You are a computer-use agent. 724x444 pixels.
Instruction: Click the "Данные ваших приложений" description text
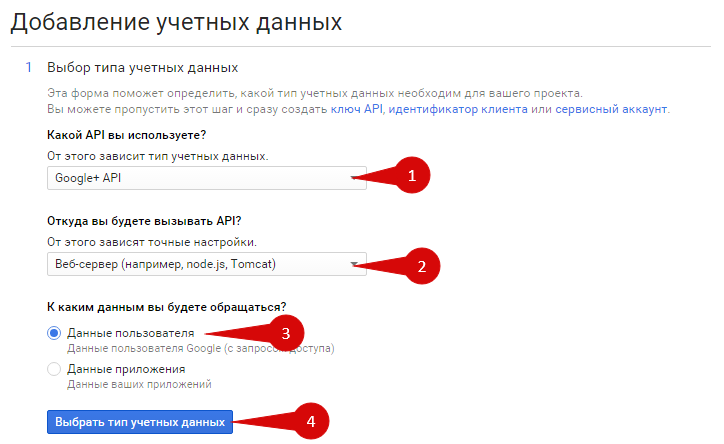(x=139, y=383)
